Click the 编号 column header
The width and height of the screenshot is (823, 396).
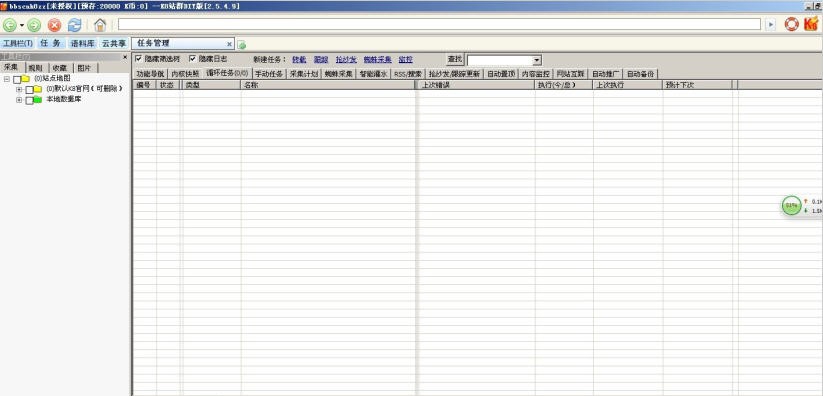point(144,85)
